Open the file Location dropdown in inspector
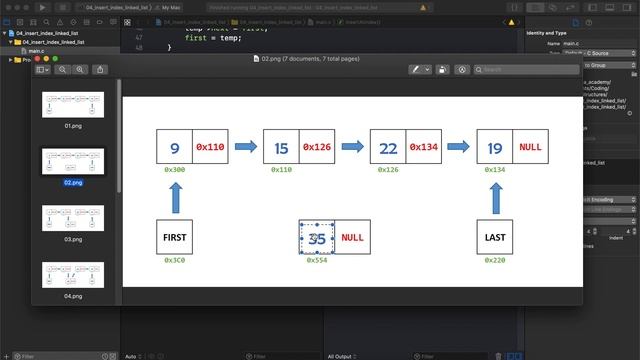 tap(610, 65)
